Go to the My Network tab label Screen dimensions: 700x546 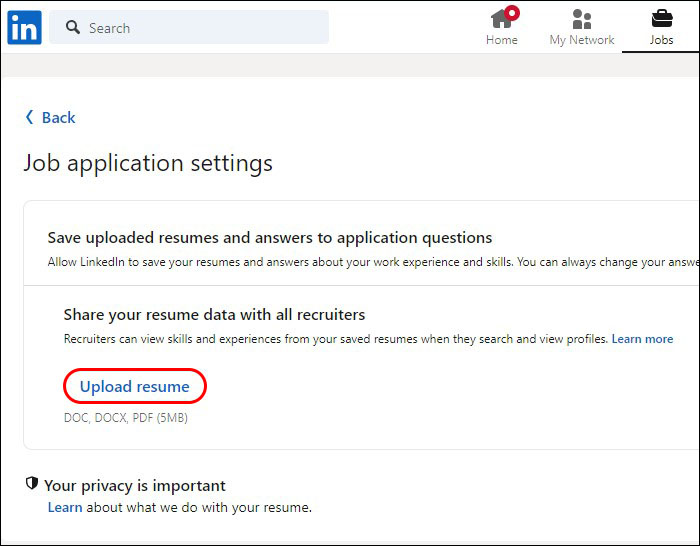(581, 40)
